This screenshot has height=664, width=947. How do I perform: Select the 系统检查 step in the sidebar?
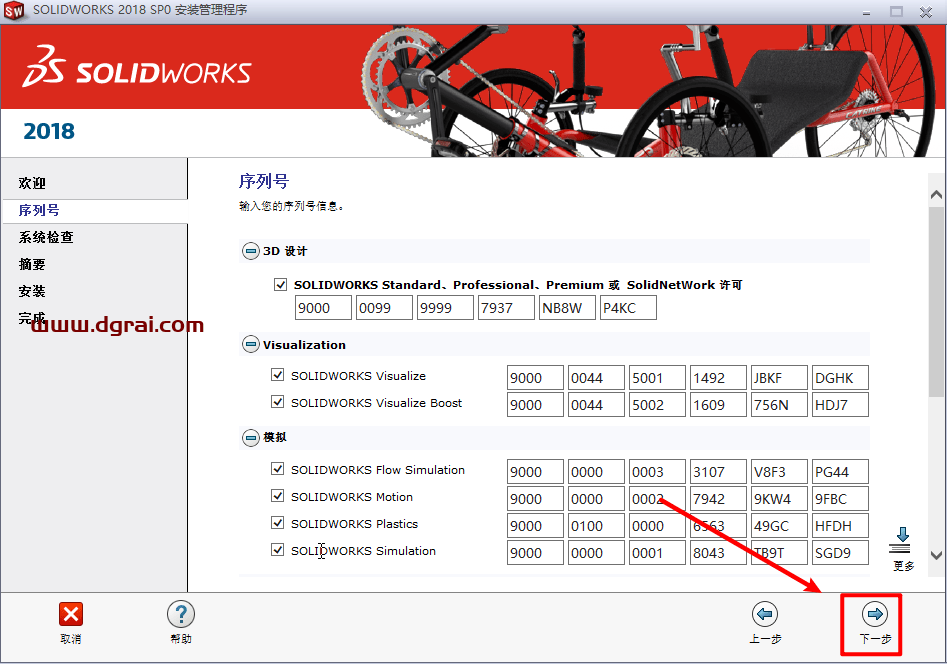pos(46,237)
